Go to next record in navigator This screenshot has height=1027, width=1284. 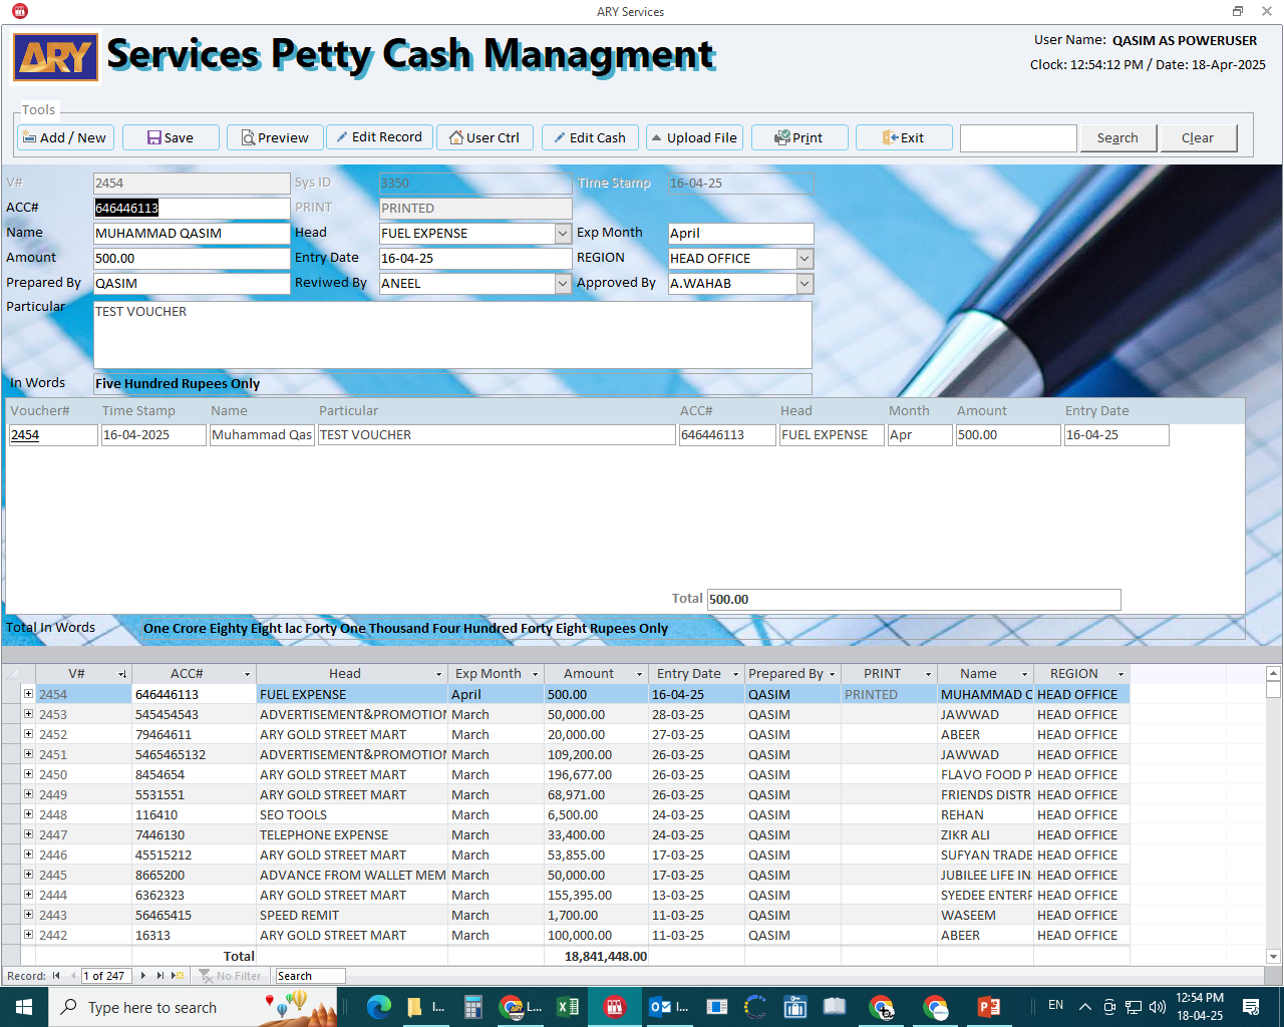click(x=143, y=976)
